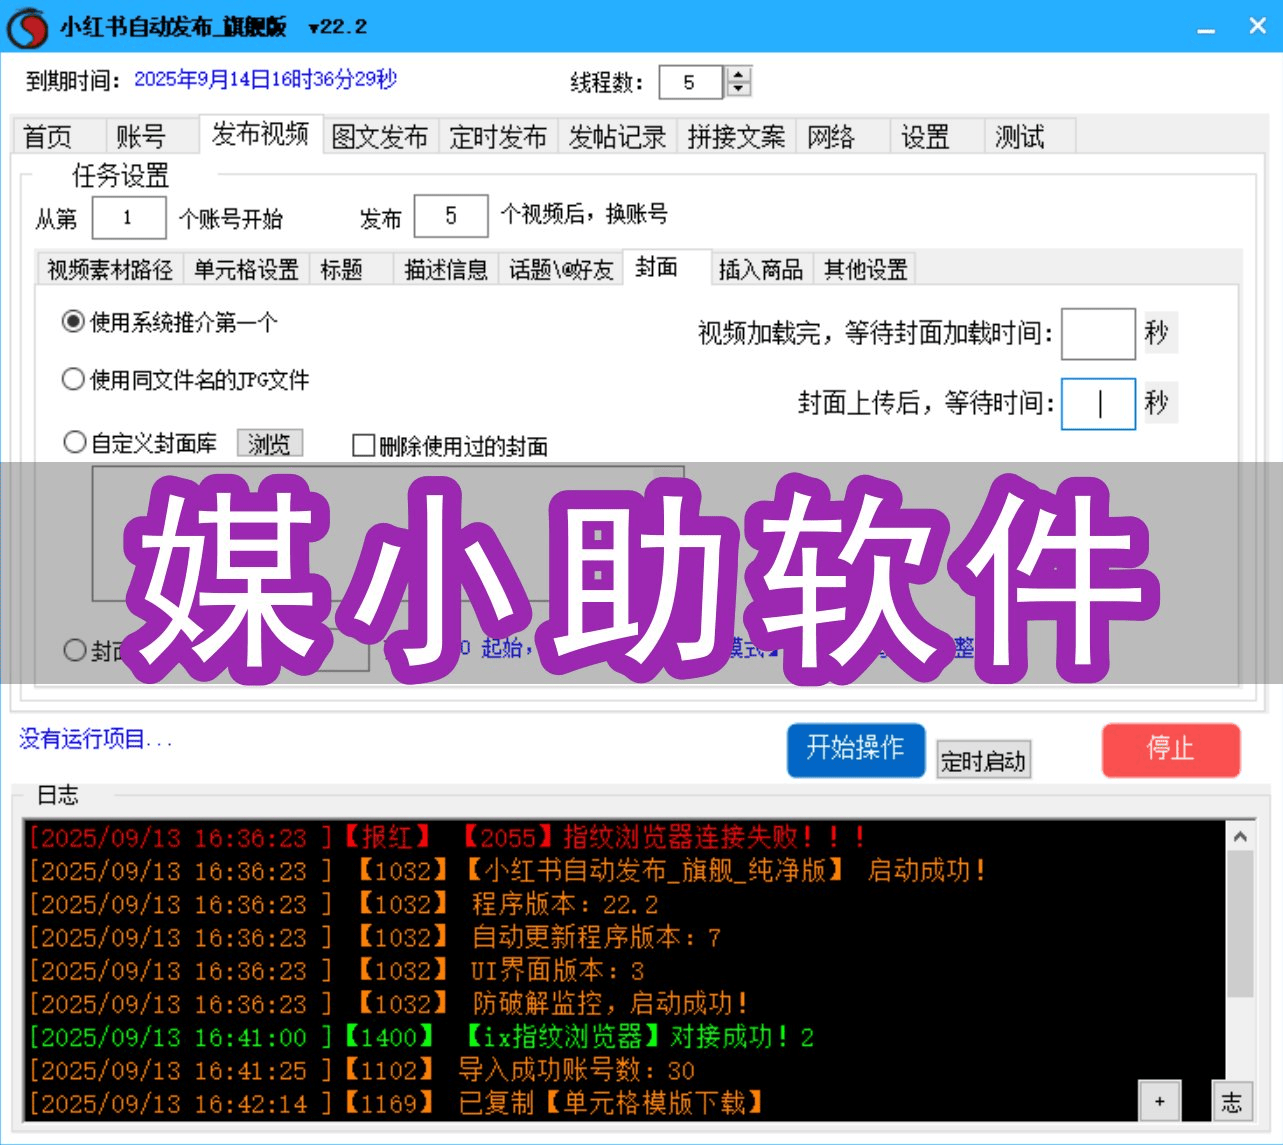Screen dimensions: 1283x1145
Task: Open the 视频素材路径 sub-tab
Action: [x=110, y=269]
